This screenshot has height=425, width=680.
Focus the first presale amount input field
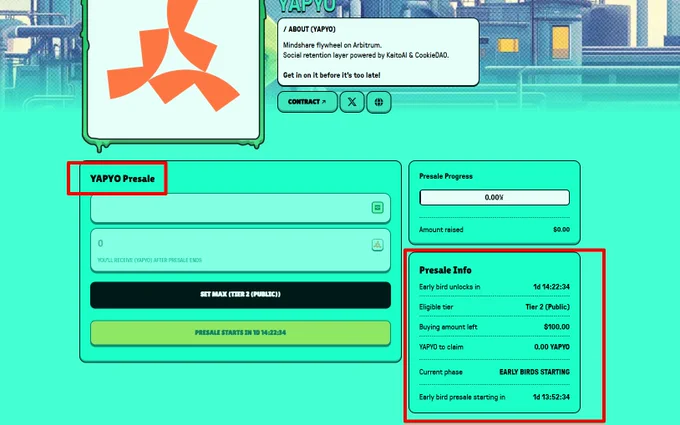[240, 208]
